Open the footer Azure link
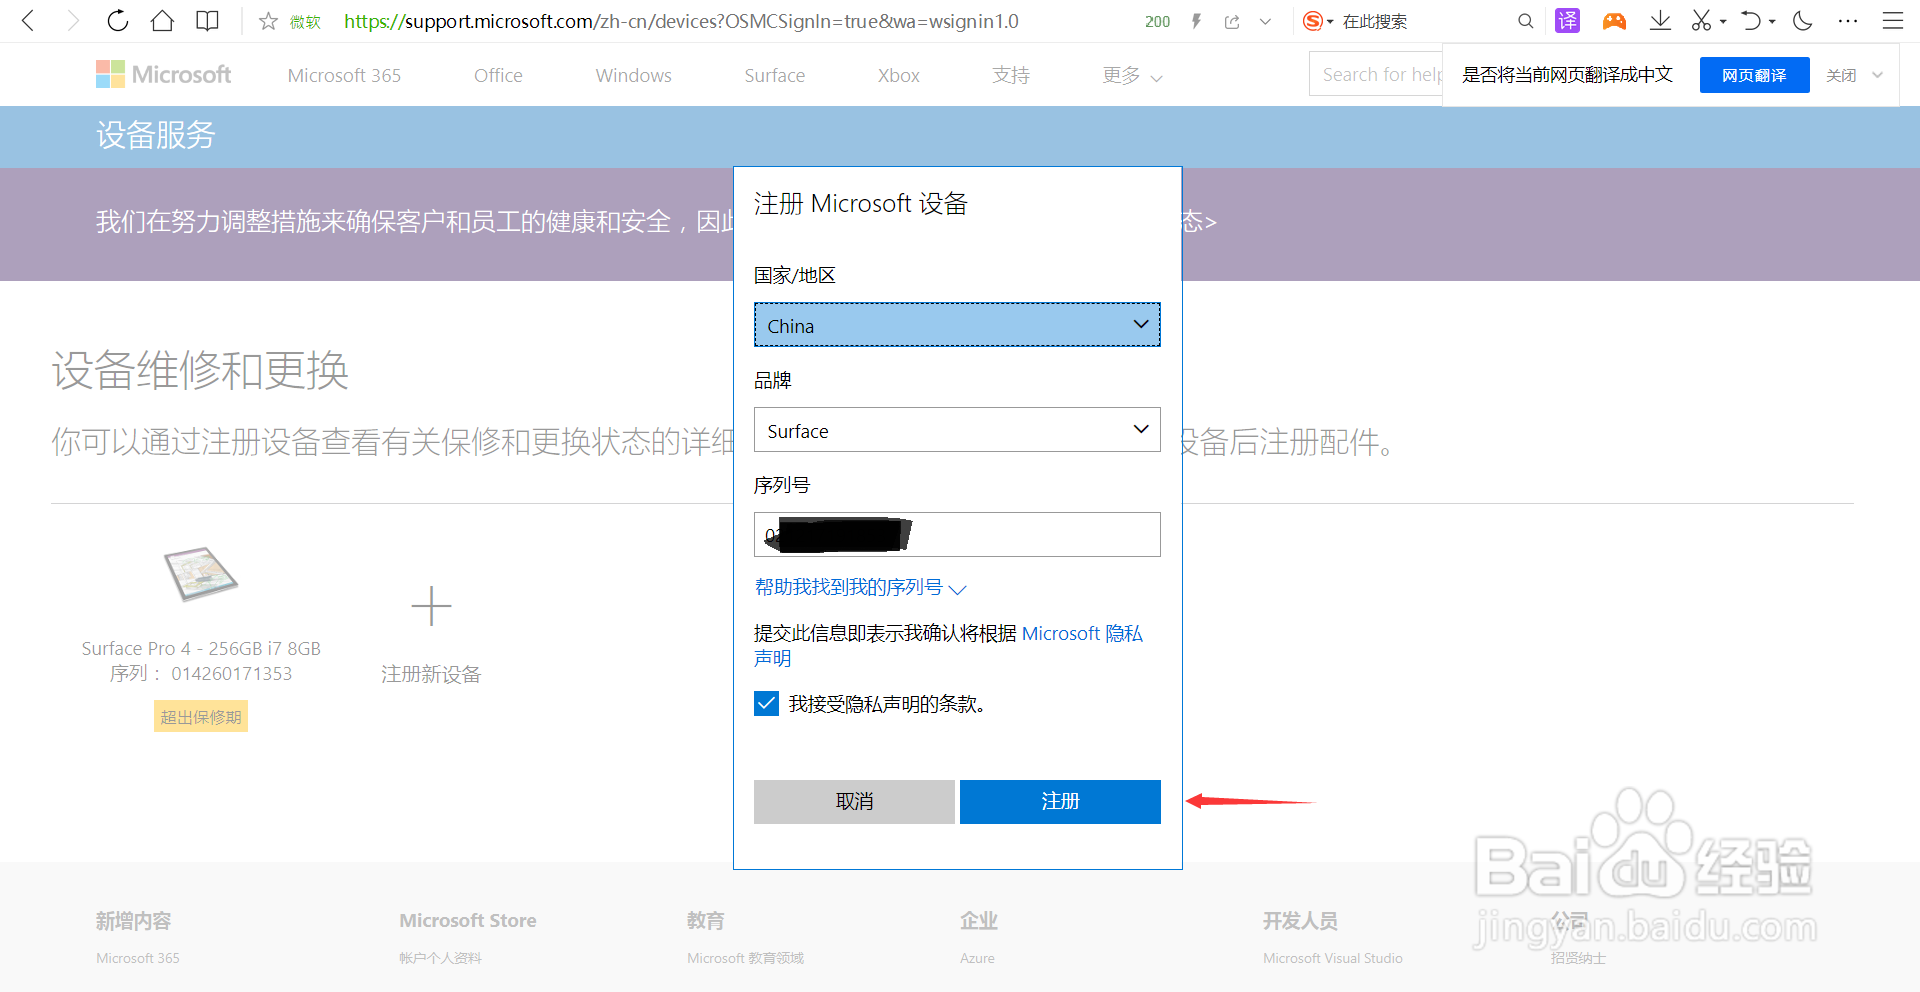Viewport: 1920px width, 992px height. 977,958
